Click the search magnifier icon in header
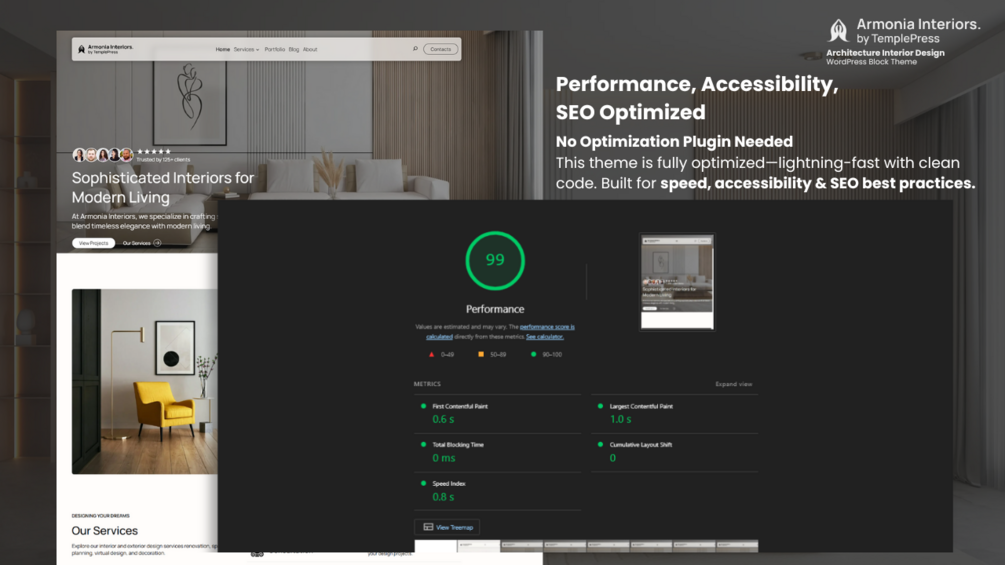Viewport: 1005px width, 565px height. click(415, 49)
